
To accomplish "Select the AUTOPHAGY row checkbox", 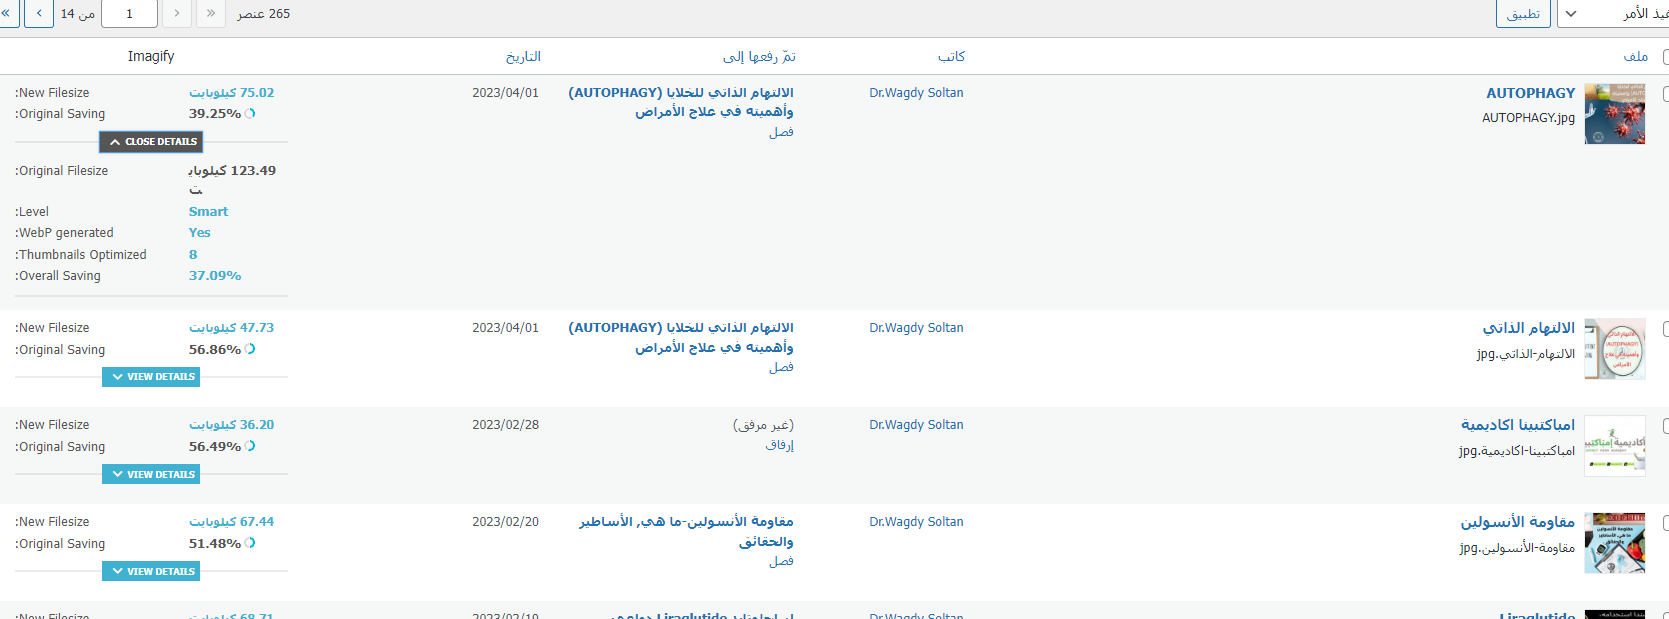I will tap(1664, 94).
